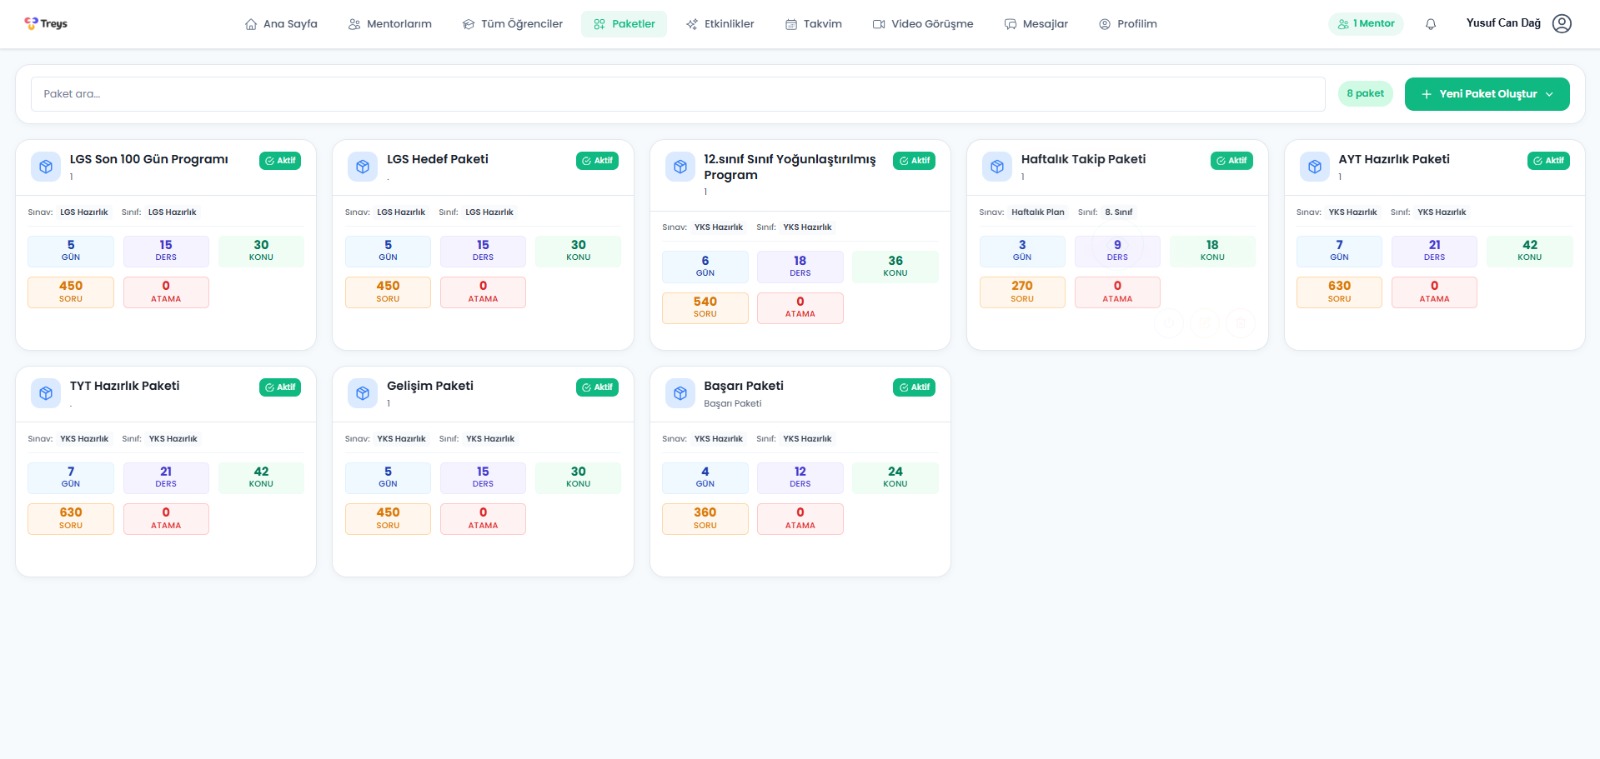Click the Haftalık Takip Paketi cube icon
This screenshot has width=1600, height=759.
pyautogui.click(x=997, y=167)
